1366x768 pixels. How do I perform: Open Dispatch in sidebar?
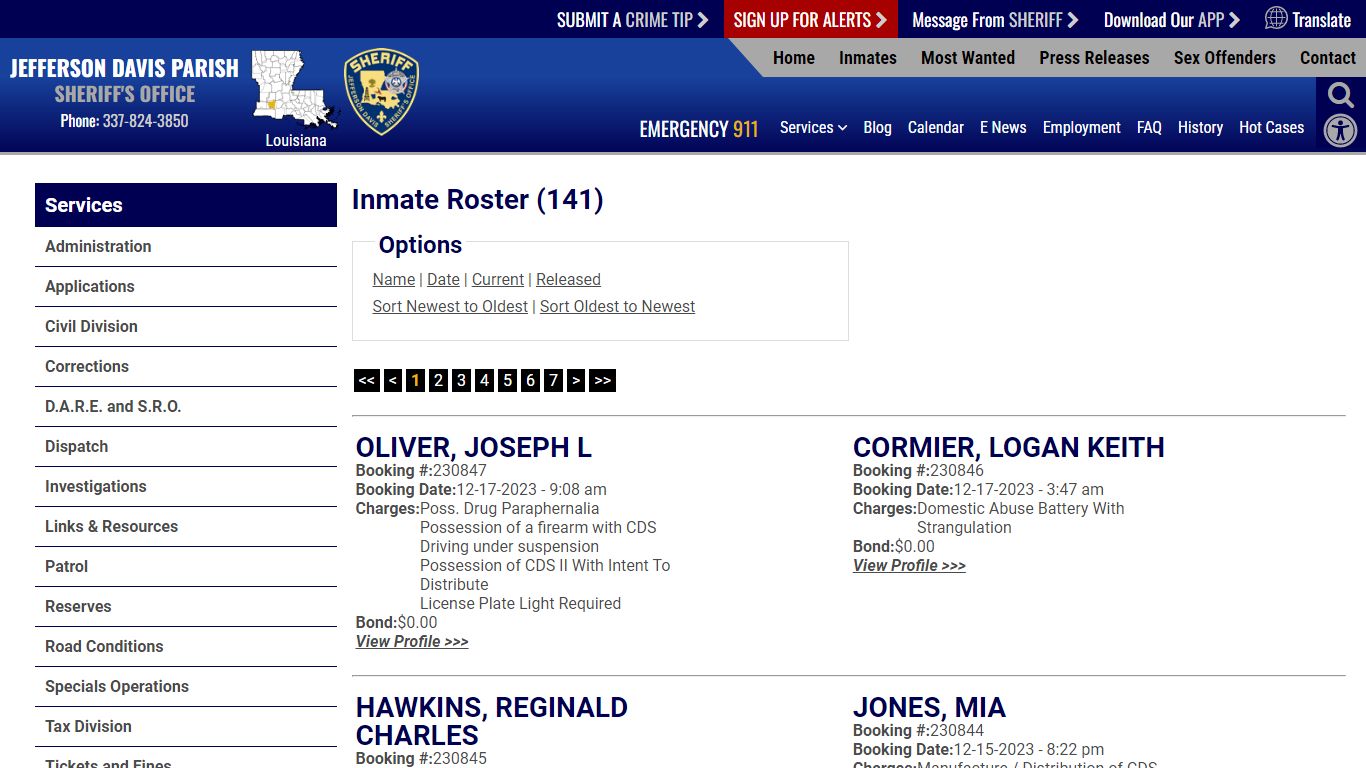[x=186, y=446]
